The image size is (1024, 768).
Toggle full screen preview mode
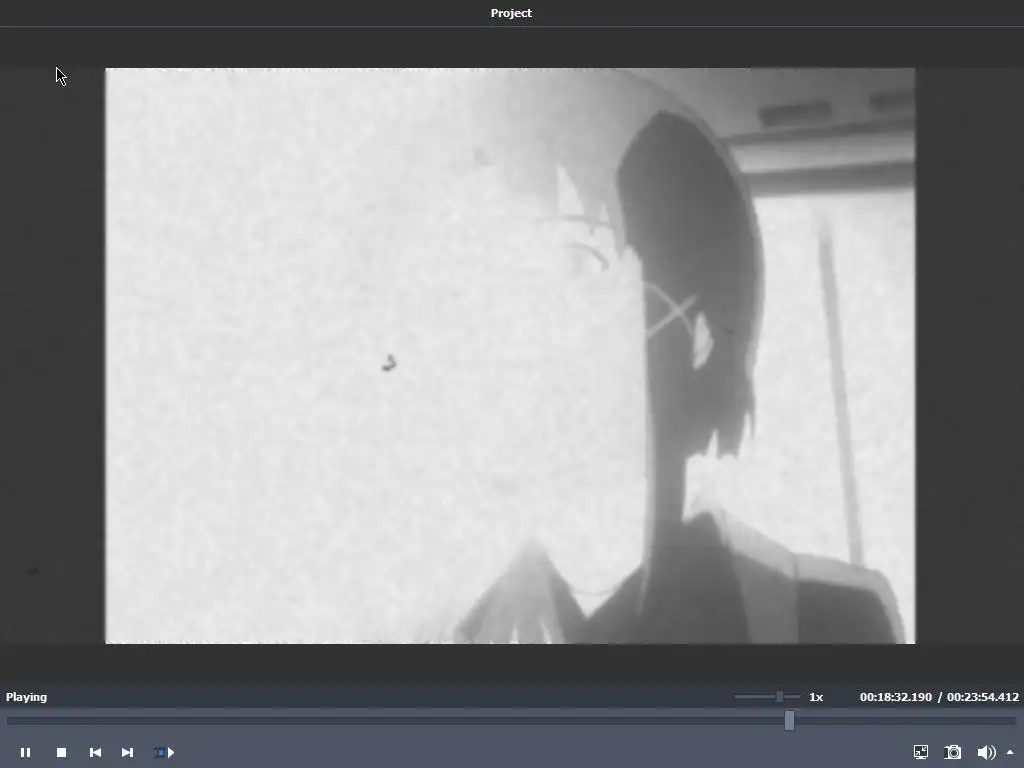pos(921,752)
